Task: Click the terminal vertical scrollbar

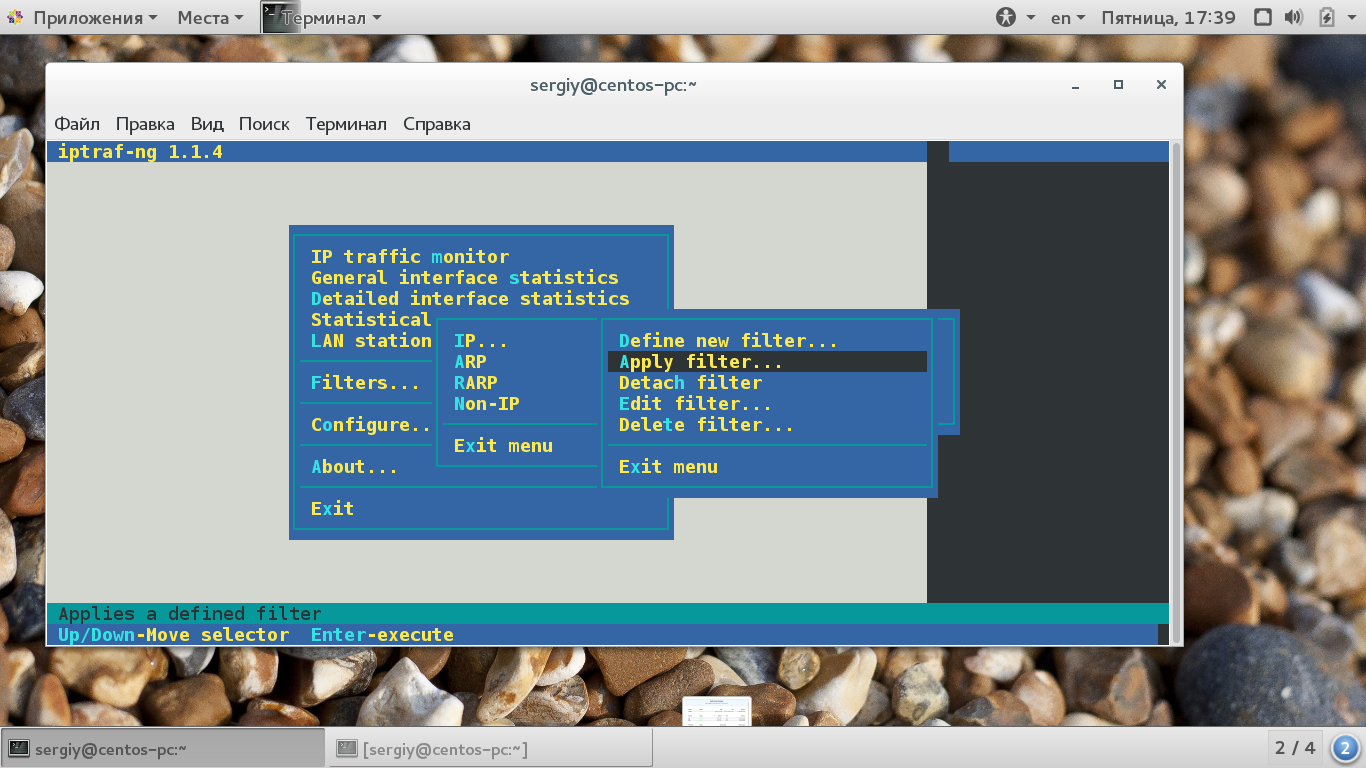Action: (1176, 392)
